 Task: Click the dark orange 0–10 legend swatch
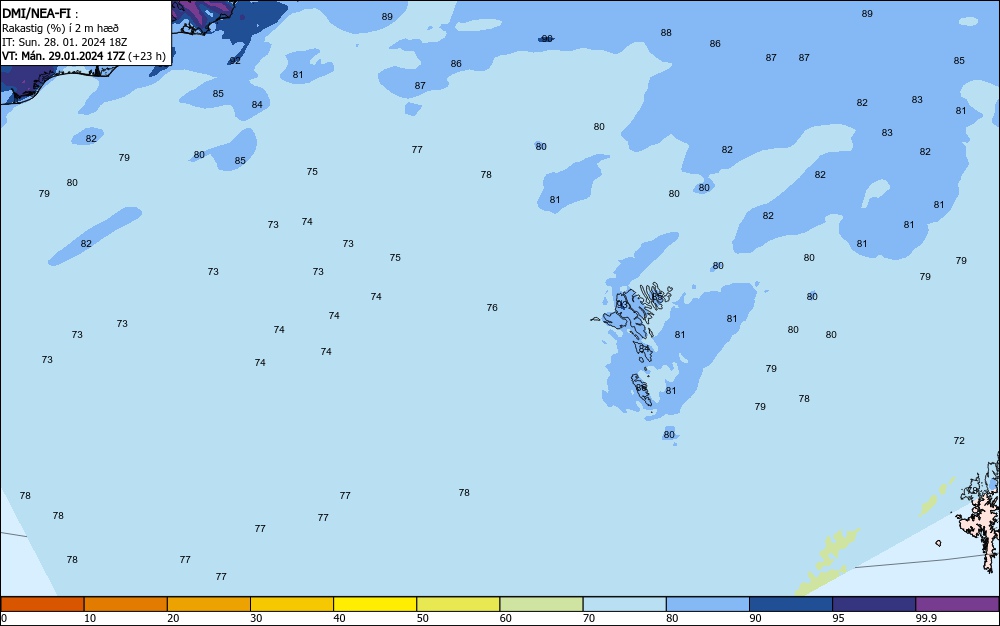point(42,604)
